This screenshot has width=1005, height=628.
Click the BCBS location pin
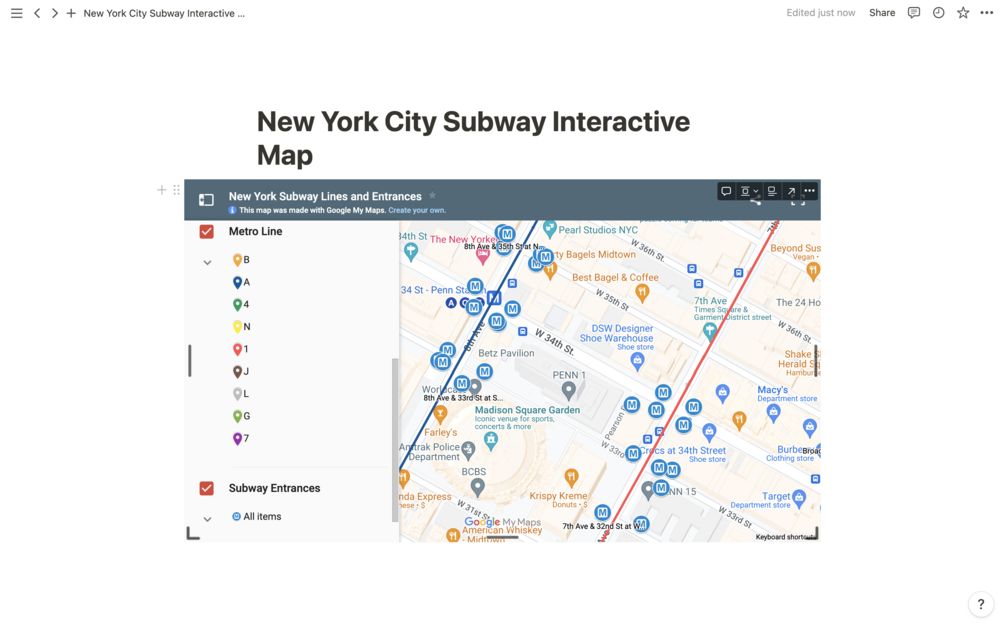coord(478,488)
